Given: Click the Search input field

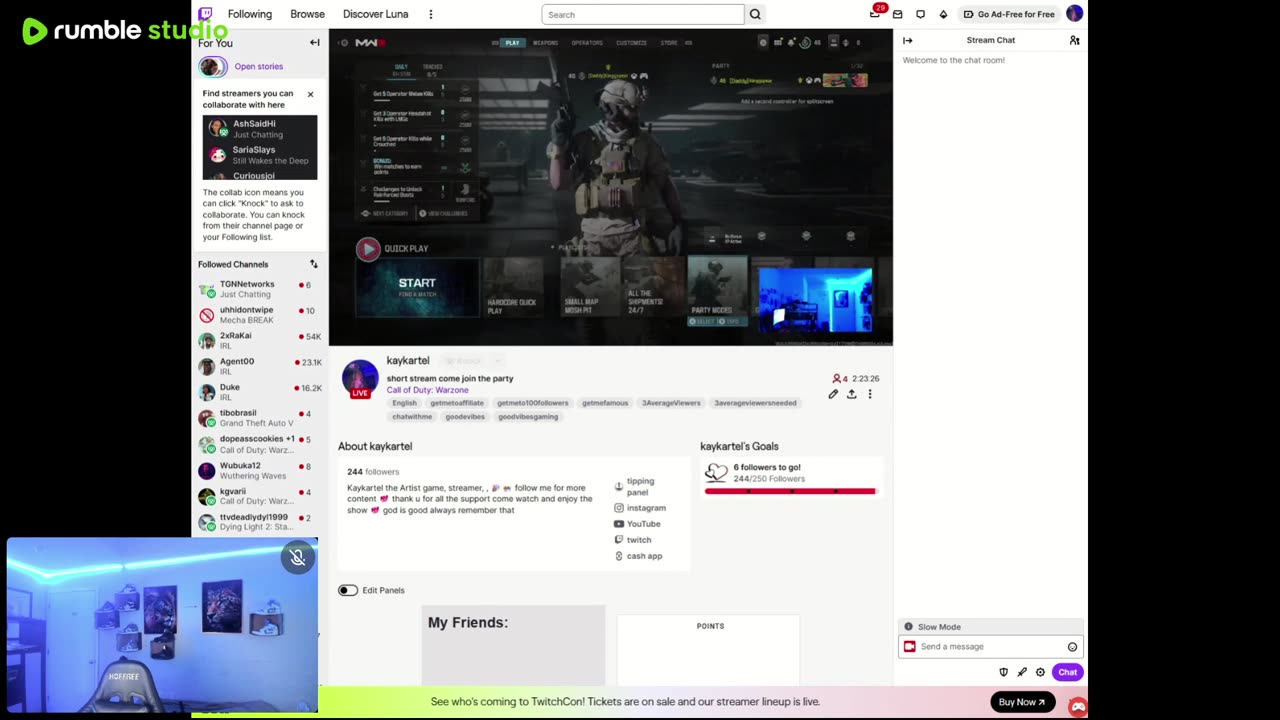Looking at the screenshot, I should 643,14.
